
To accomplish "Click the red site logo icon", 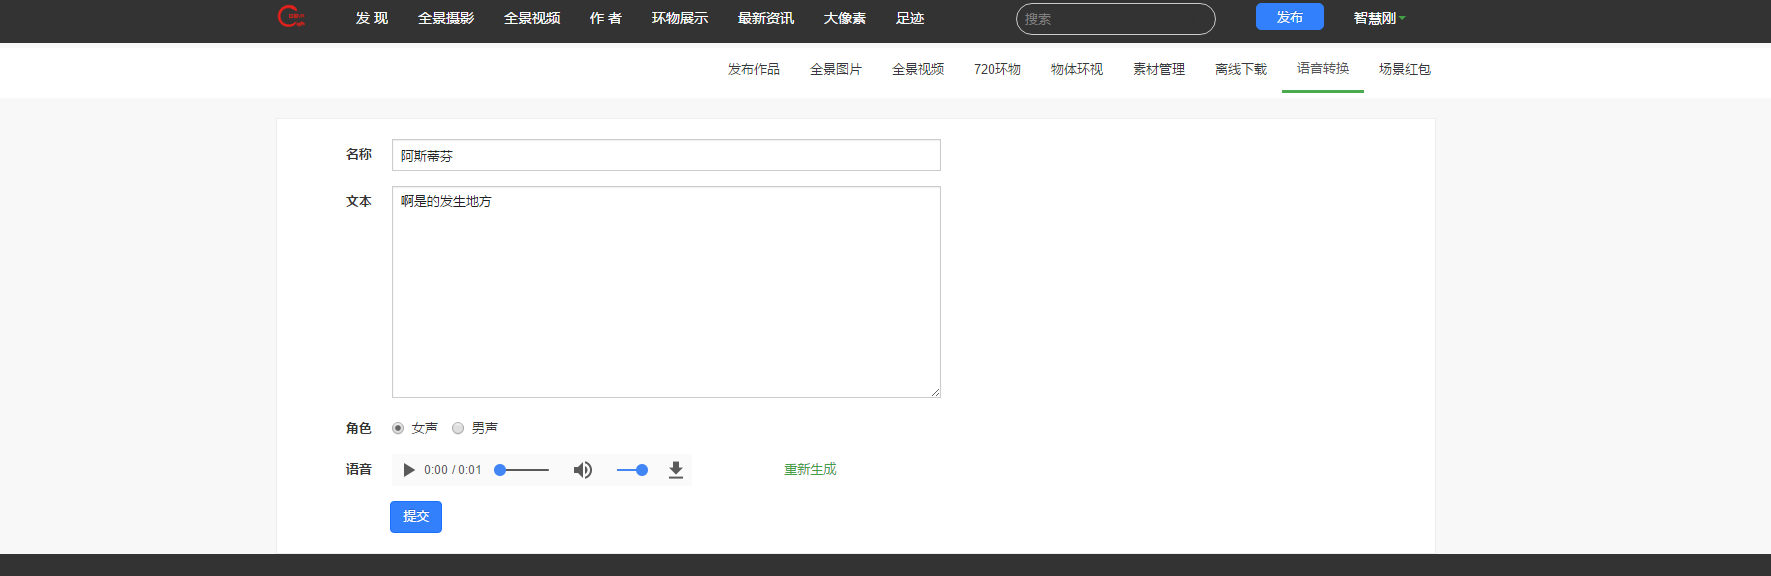I will coord(290,17).
